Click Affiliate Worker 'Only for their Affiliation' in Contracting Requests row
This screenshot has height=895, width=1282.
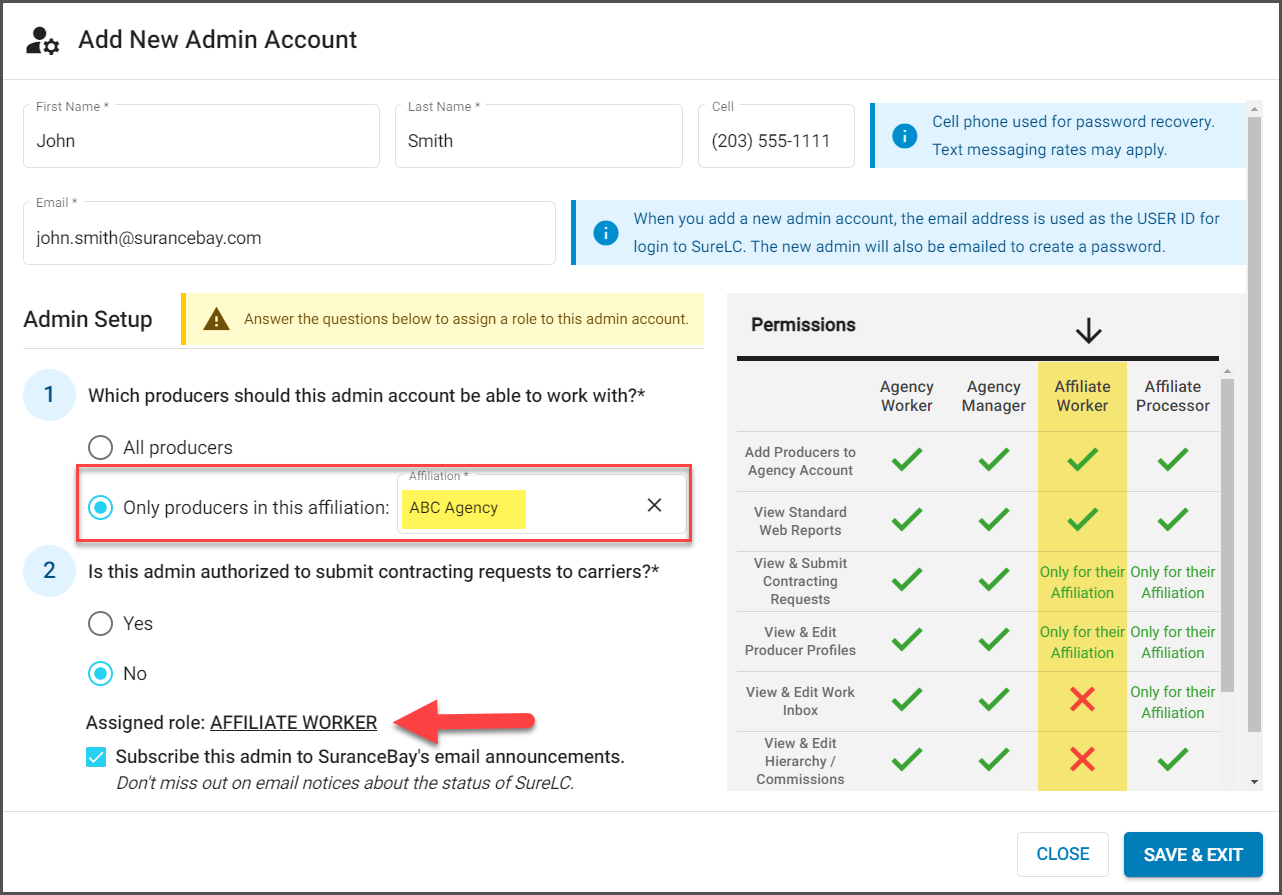coord(1082,582)
